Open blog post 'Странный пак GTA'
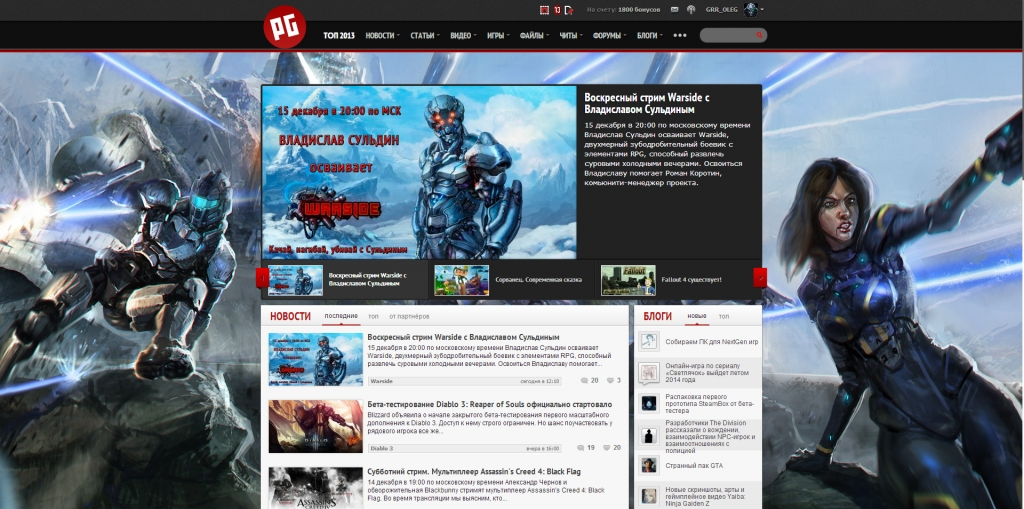1024x509 pixels. click(694, 466)
